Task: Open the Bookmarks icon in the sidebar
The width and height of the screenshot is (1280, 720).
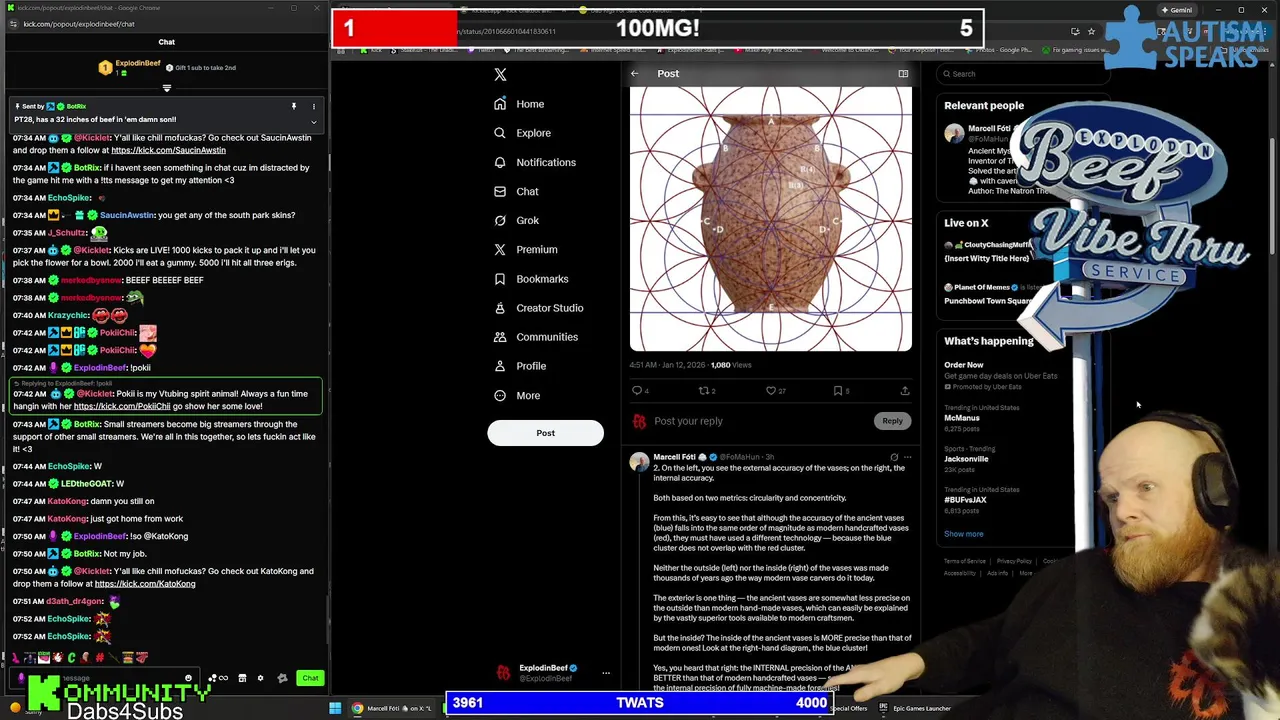Action: (x=500, y=279)
